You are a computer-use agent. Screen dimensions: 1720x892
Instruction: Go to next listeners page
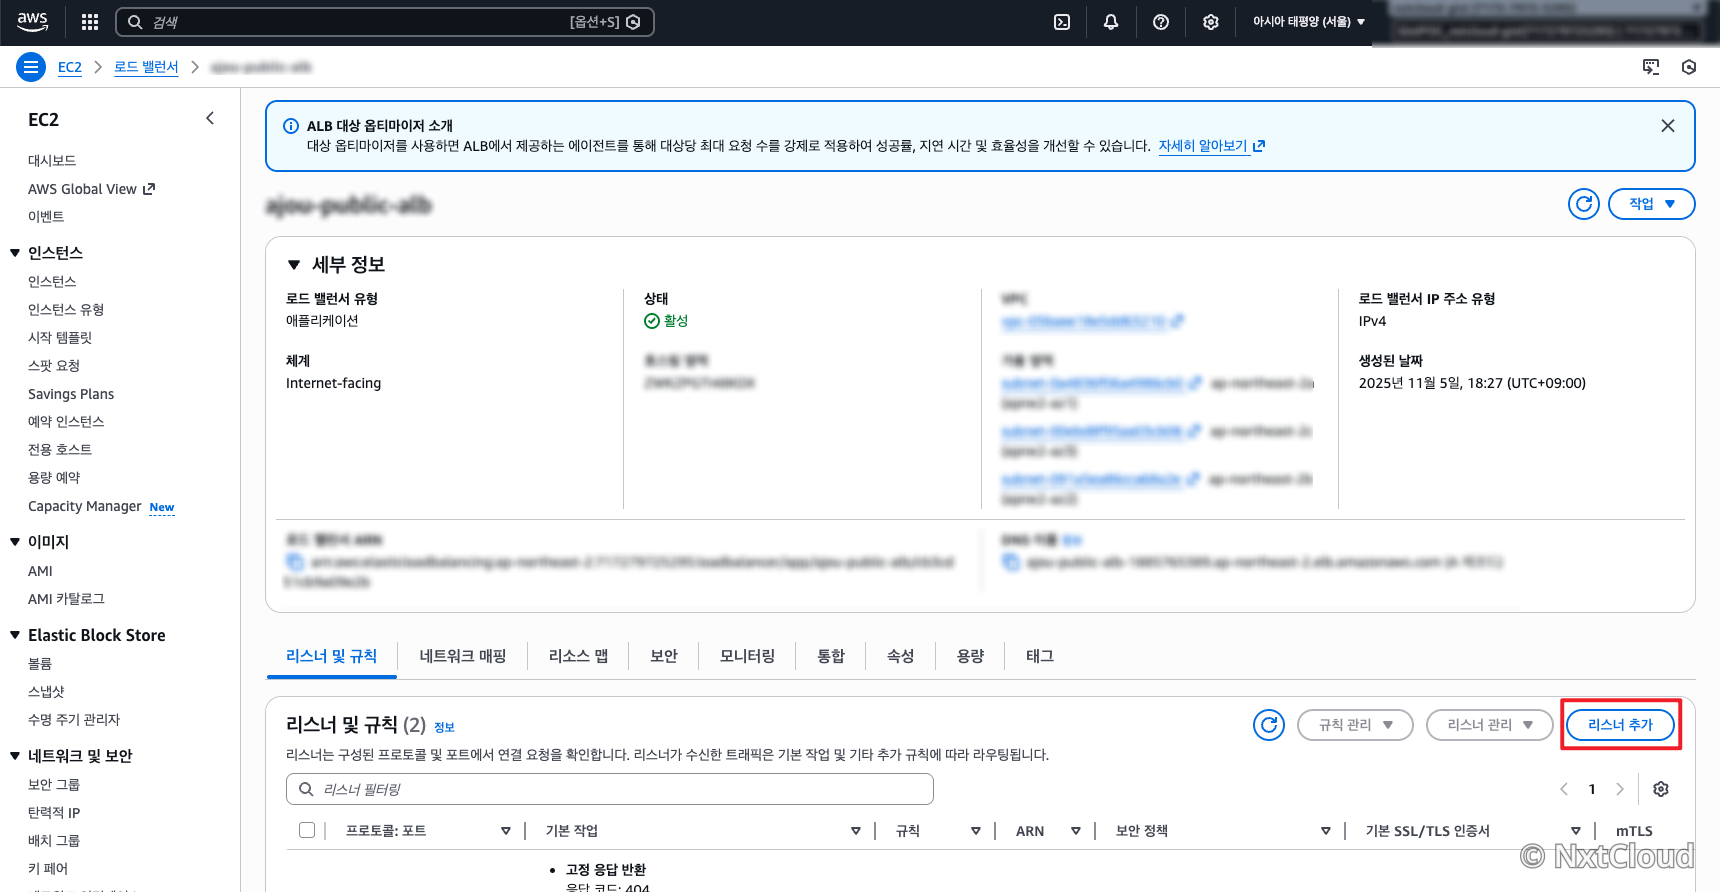(1620, 789)
